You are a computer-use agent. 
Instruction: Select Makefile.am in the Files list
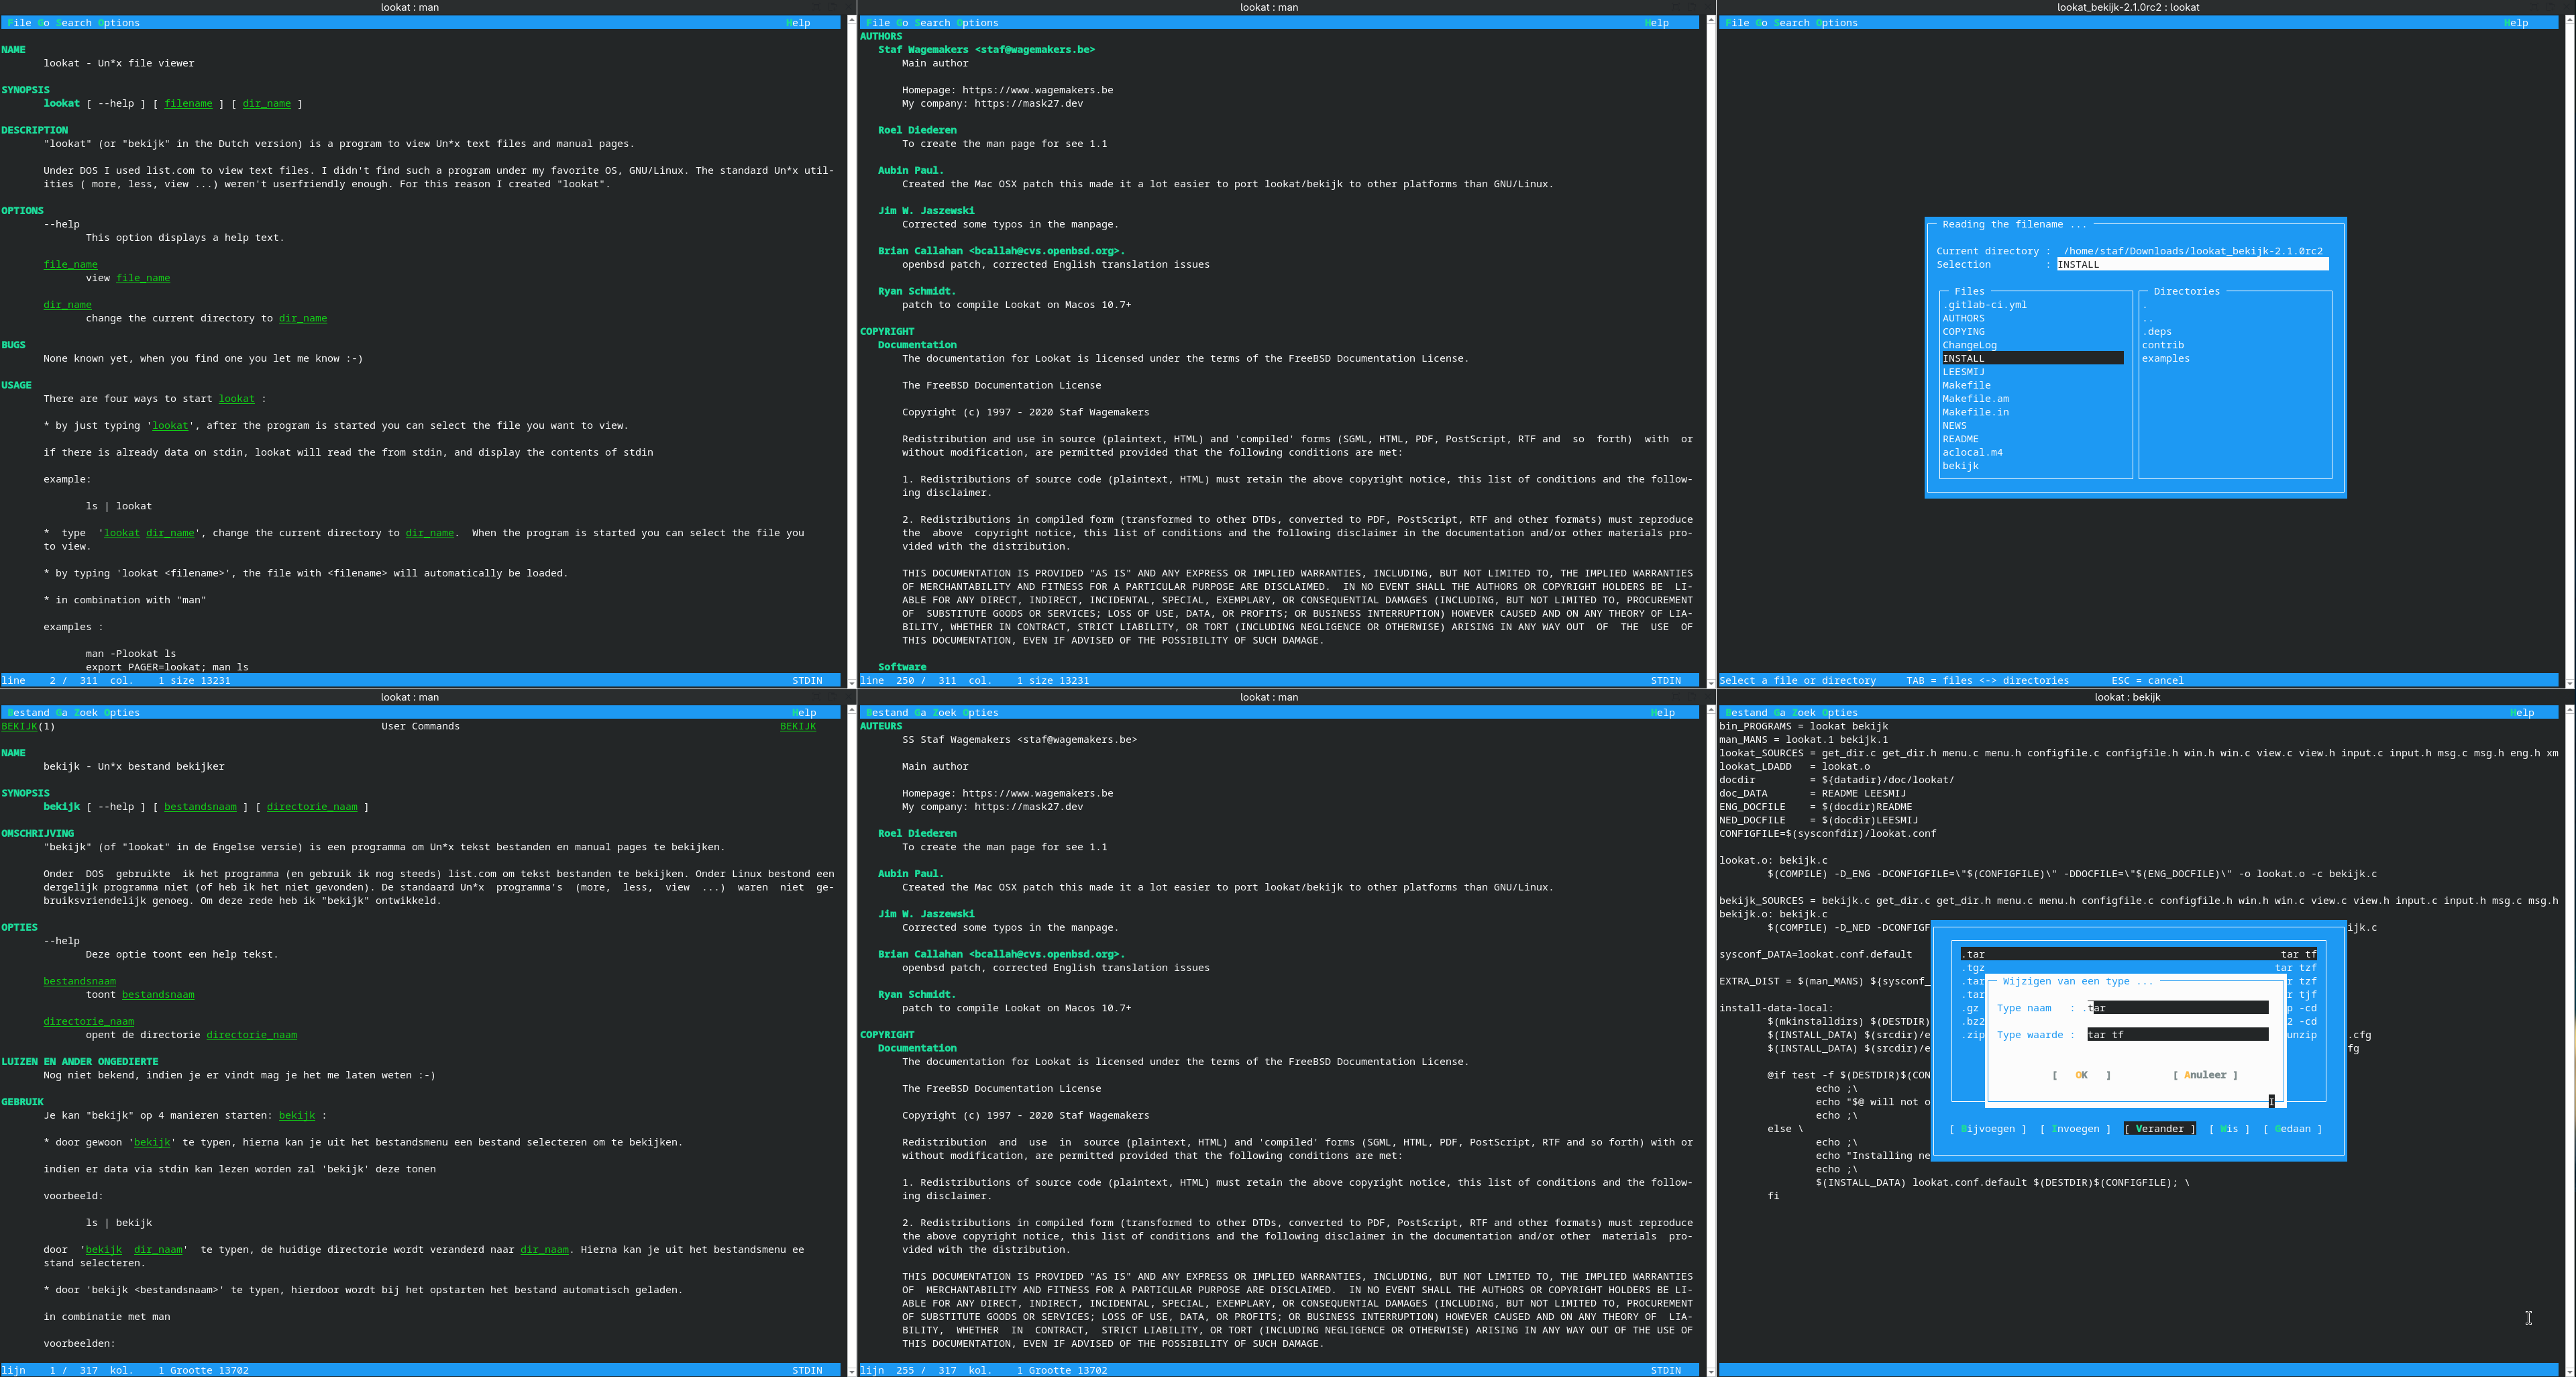1975,399
